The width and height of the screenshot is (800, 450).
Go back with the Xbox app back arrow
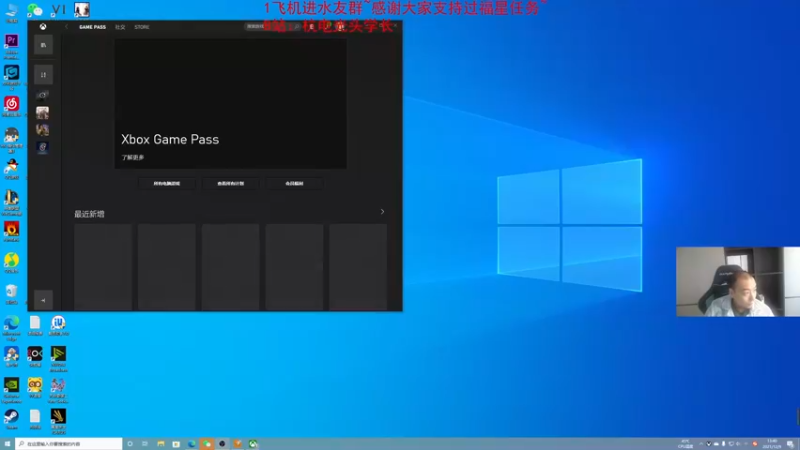point(66,27)
